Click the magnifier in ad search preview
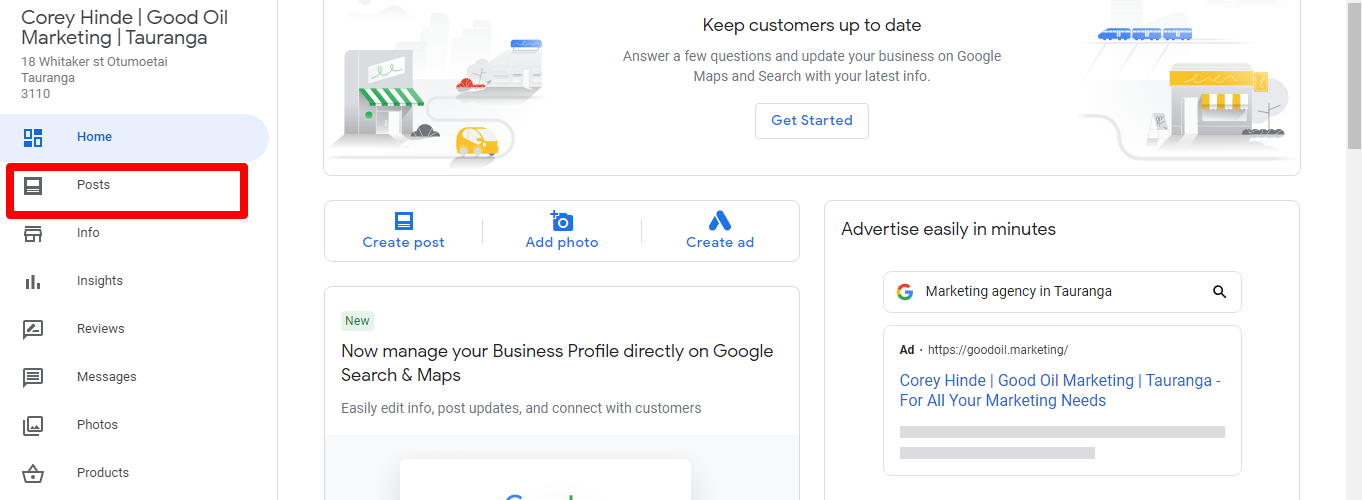Screen dimensions: 1362x500 point(1219,292)
